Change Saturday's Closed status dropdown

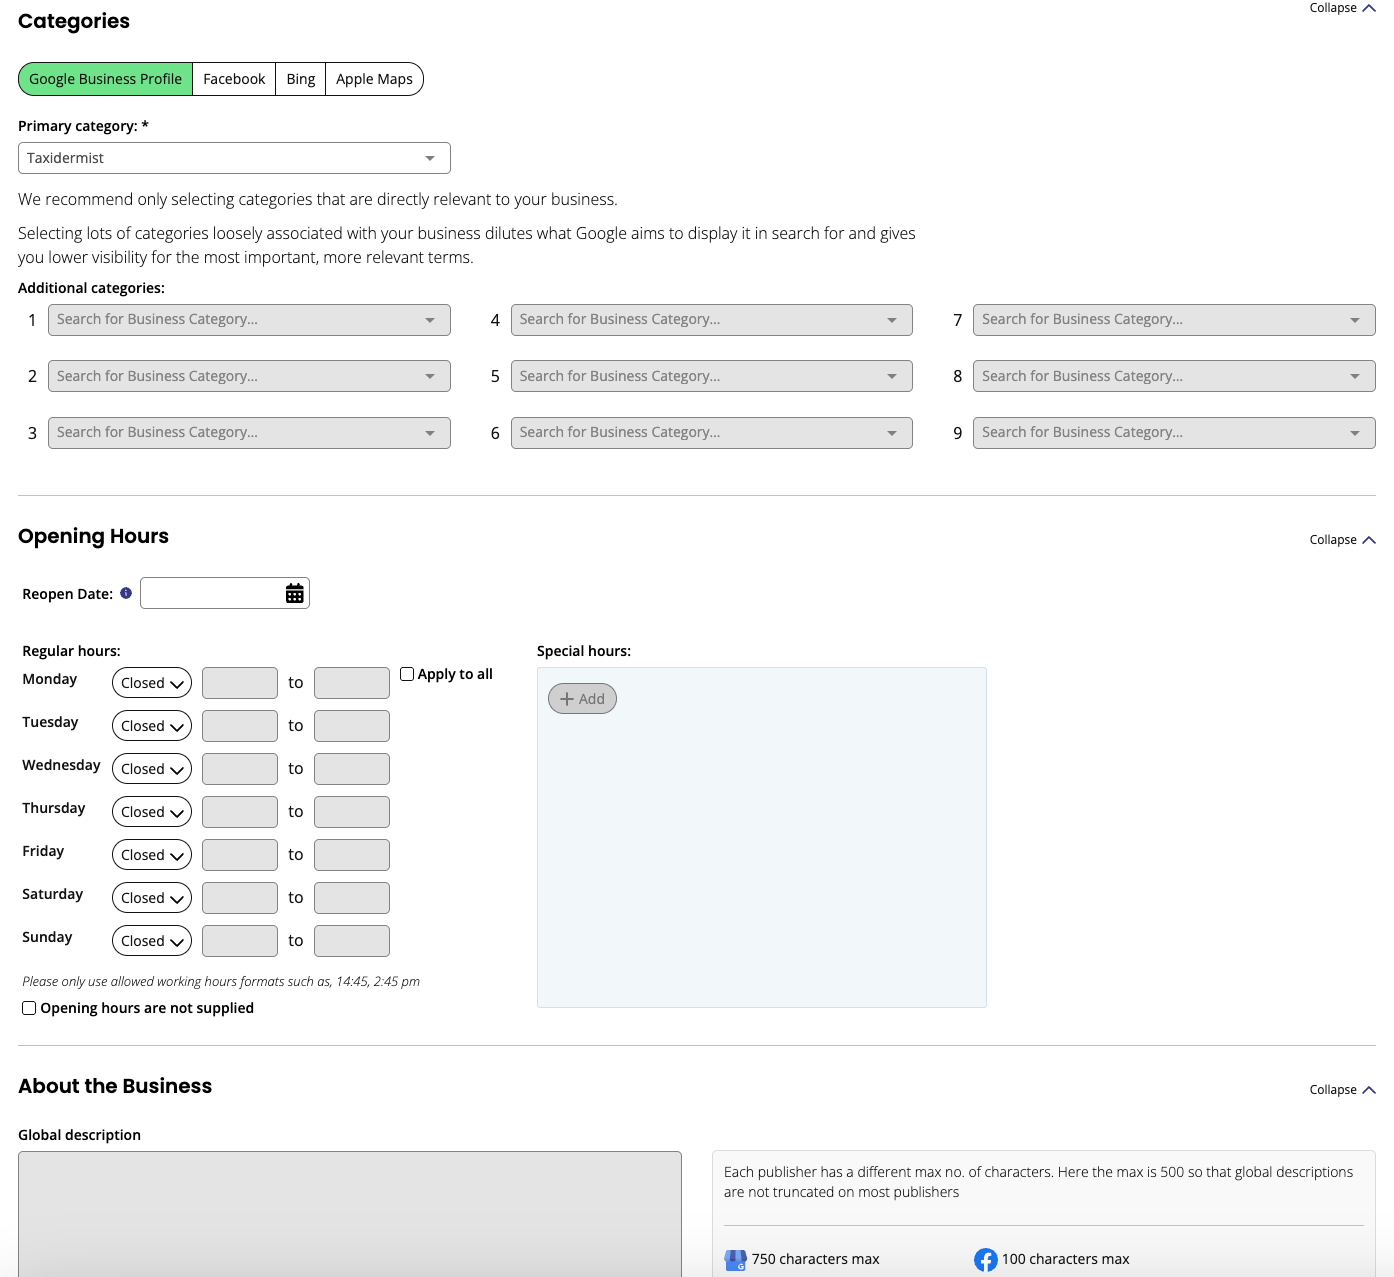tap(152, 898)
